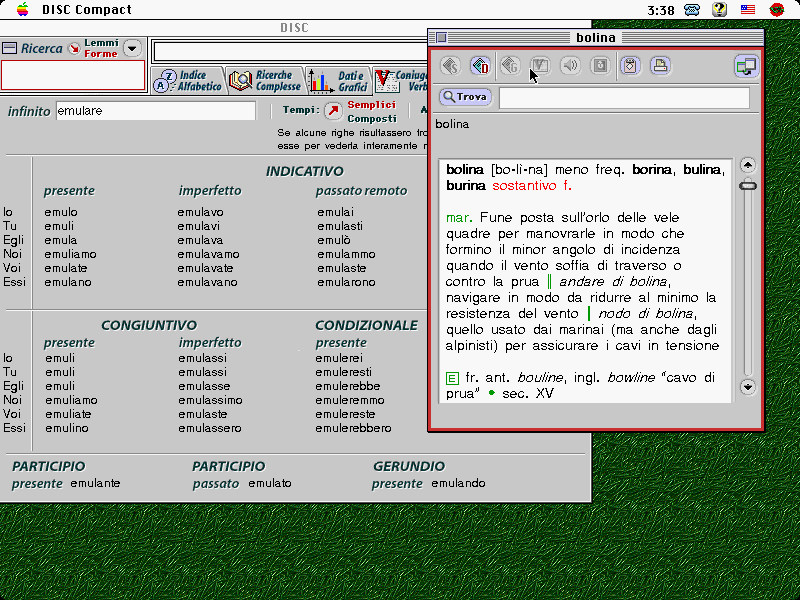Click the italic phrase 'andare di bolina'
This screenshot has width=800, height=600.
613,282
